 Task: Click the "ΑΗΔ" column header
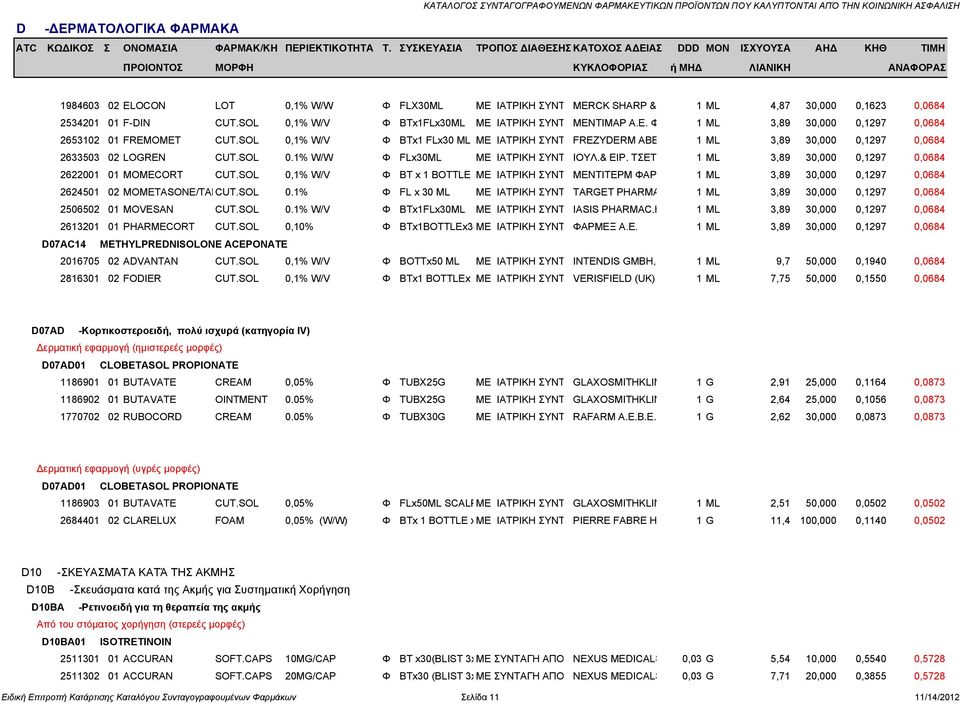[x=825, y=48]
